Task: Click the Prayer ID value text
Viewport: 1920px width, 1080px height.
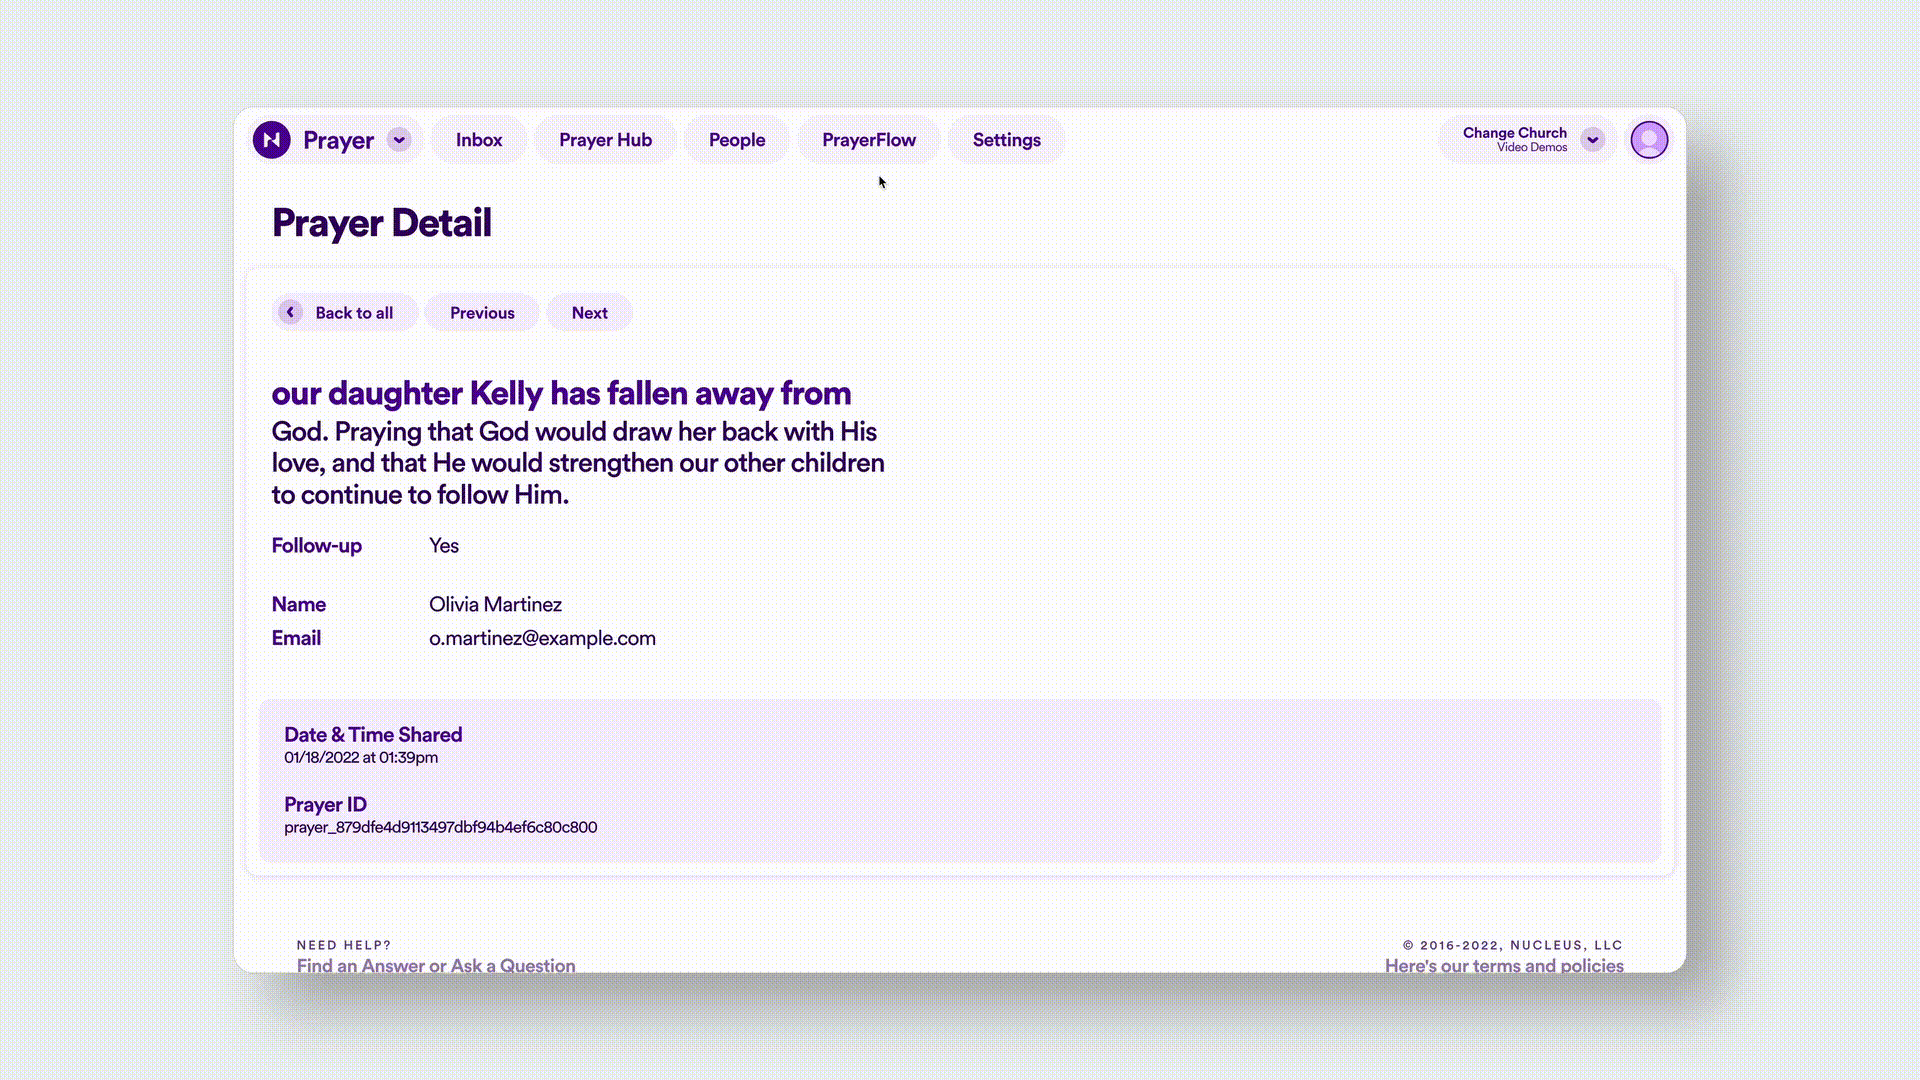Action: coord(440,827)
